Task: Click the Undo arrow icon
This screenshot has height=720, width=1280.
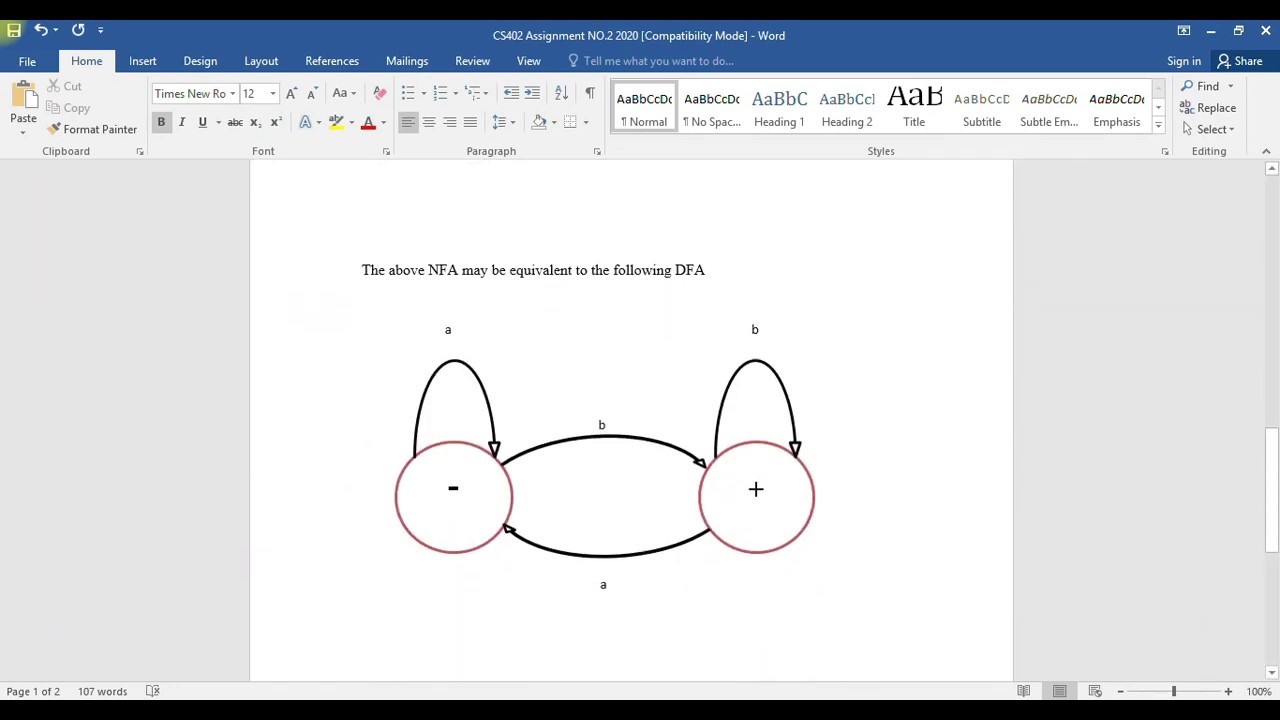Action: [x=40, y=30]
